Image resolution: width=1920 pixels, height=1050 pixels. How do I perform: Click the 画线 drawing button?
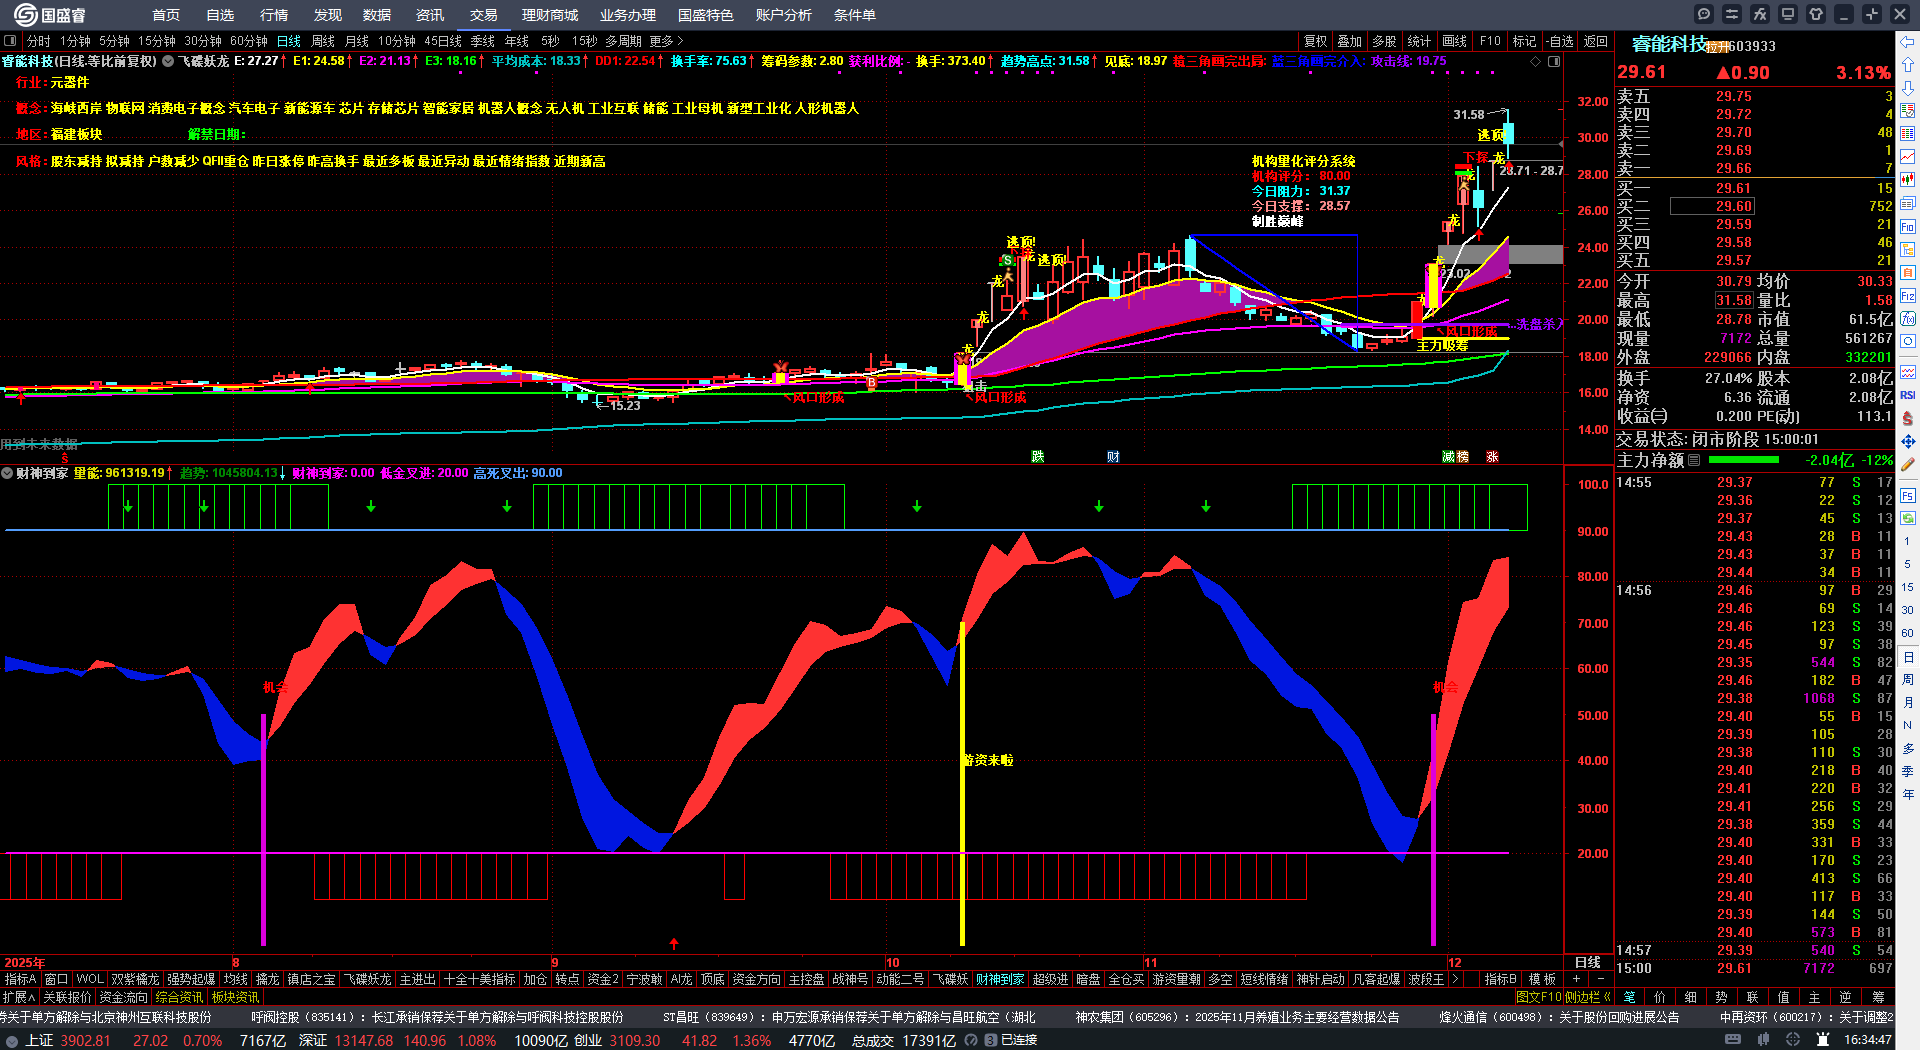coord(1455,41)
